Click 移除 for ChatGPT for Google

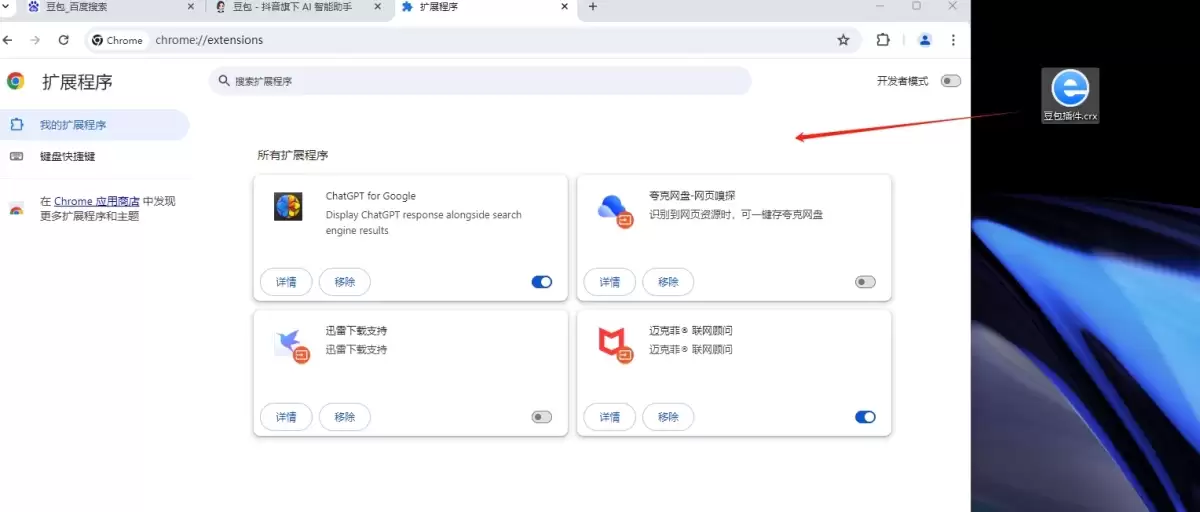(345, 282)
